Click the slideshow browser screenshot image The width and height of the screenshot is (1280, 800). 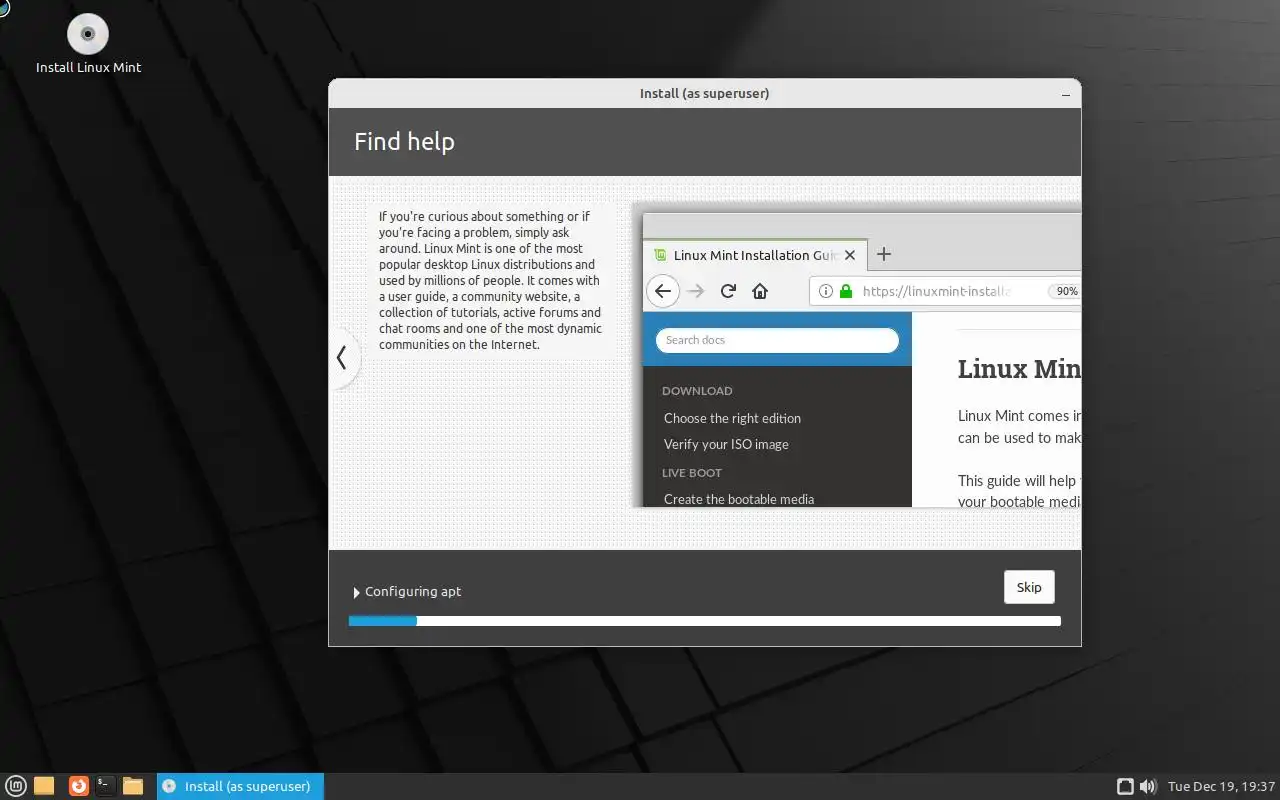pos(857,356)
